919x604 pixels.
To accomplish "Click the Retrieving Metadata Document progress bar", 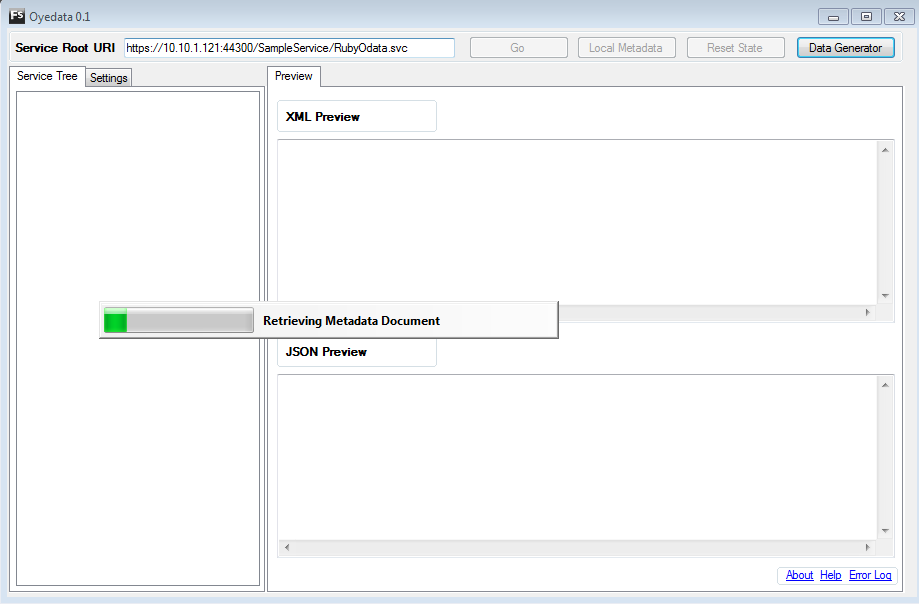I will click(x=179, y=320).
